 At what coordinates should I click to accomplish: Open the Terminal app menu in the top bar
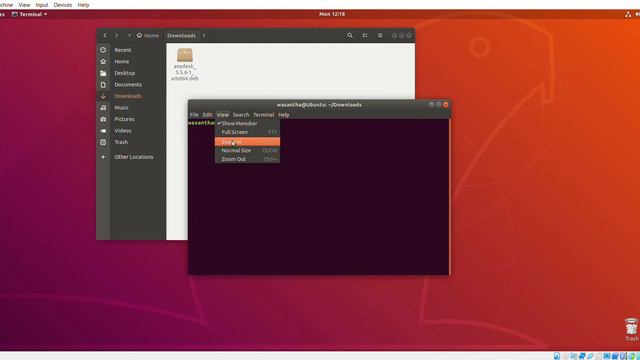pos(29,14)
